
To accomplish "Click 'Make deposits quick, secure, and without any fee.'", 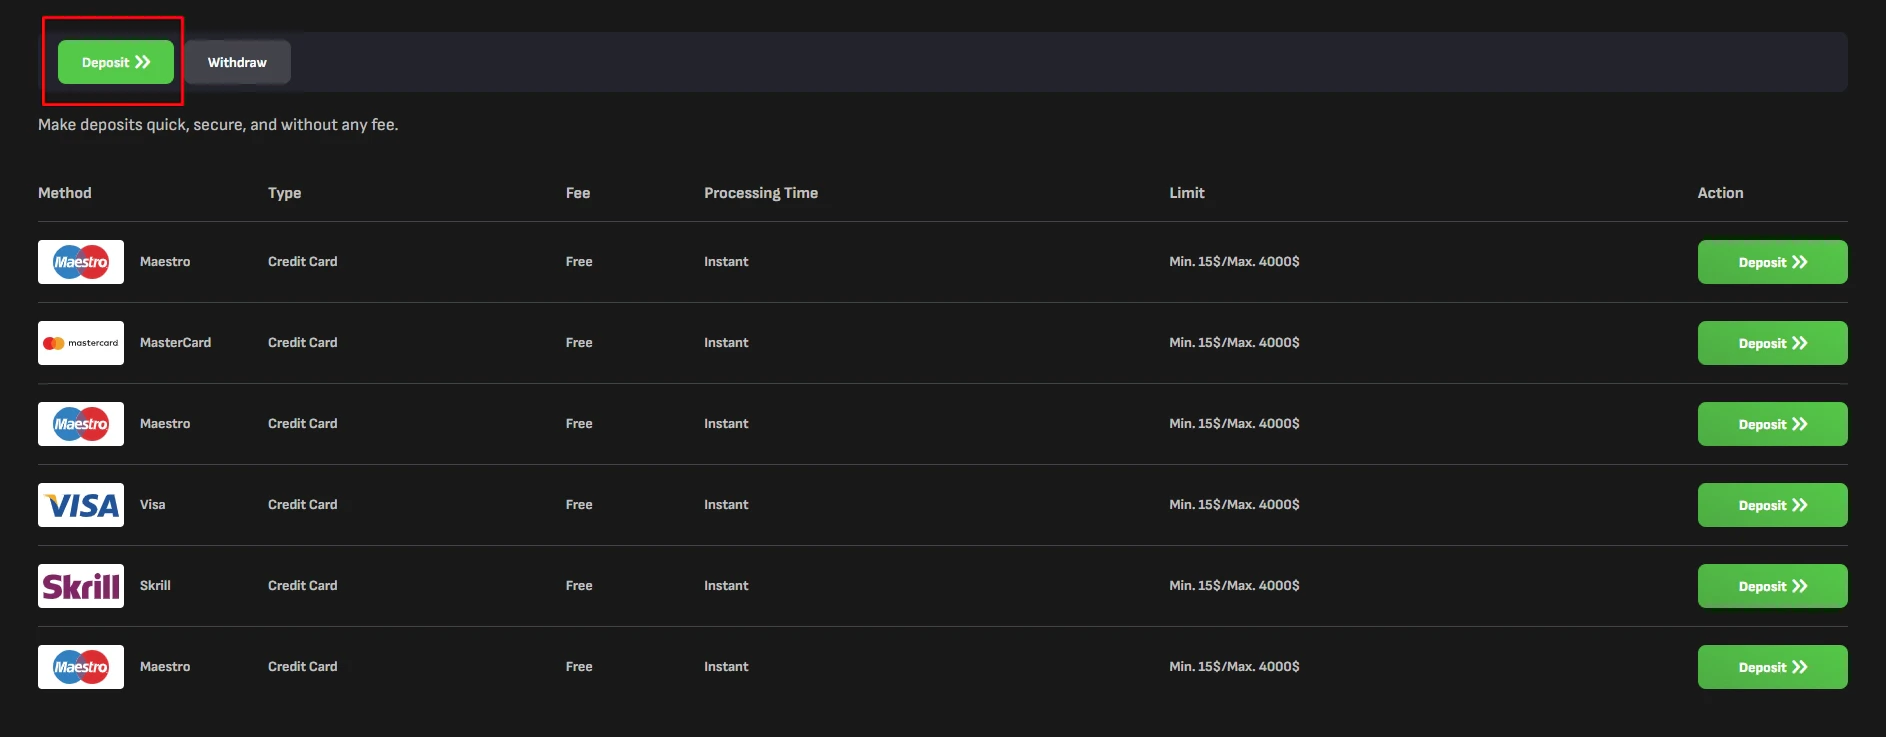I will (x=218, y=125).
